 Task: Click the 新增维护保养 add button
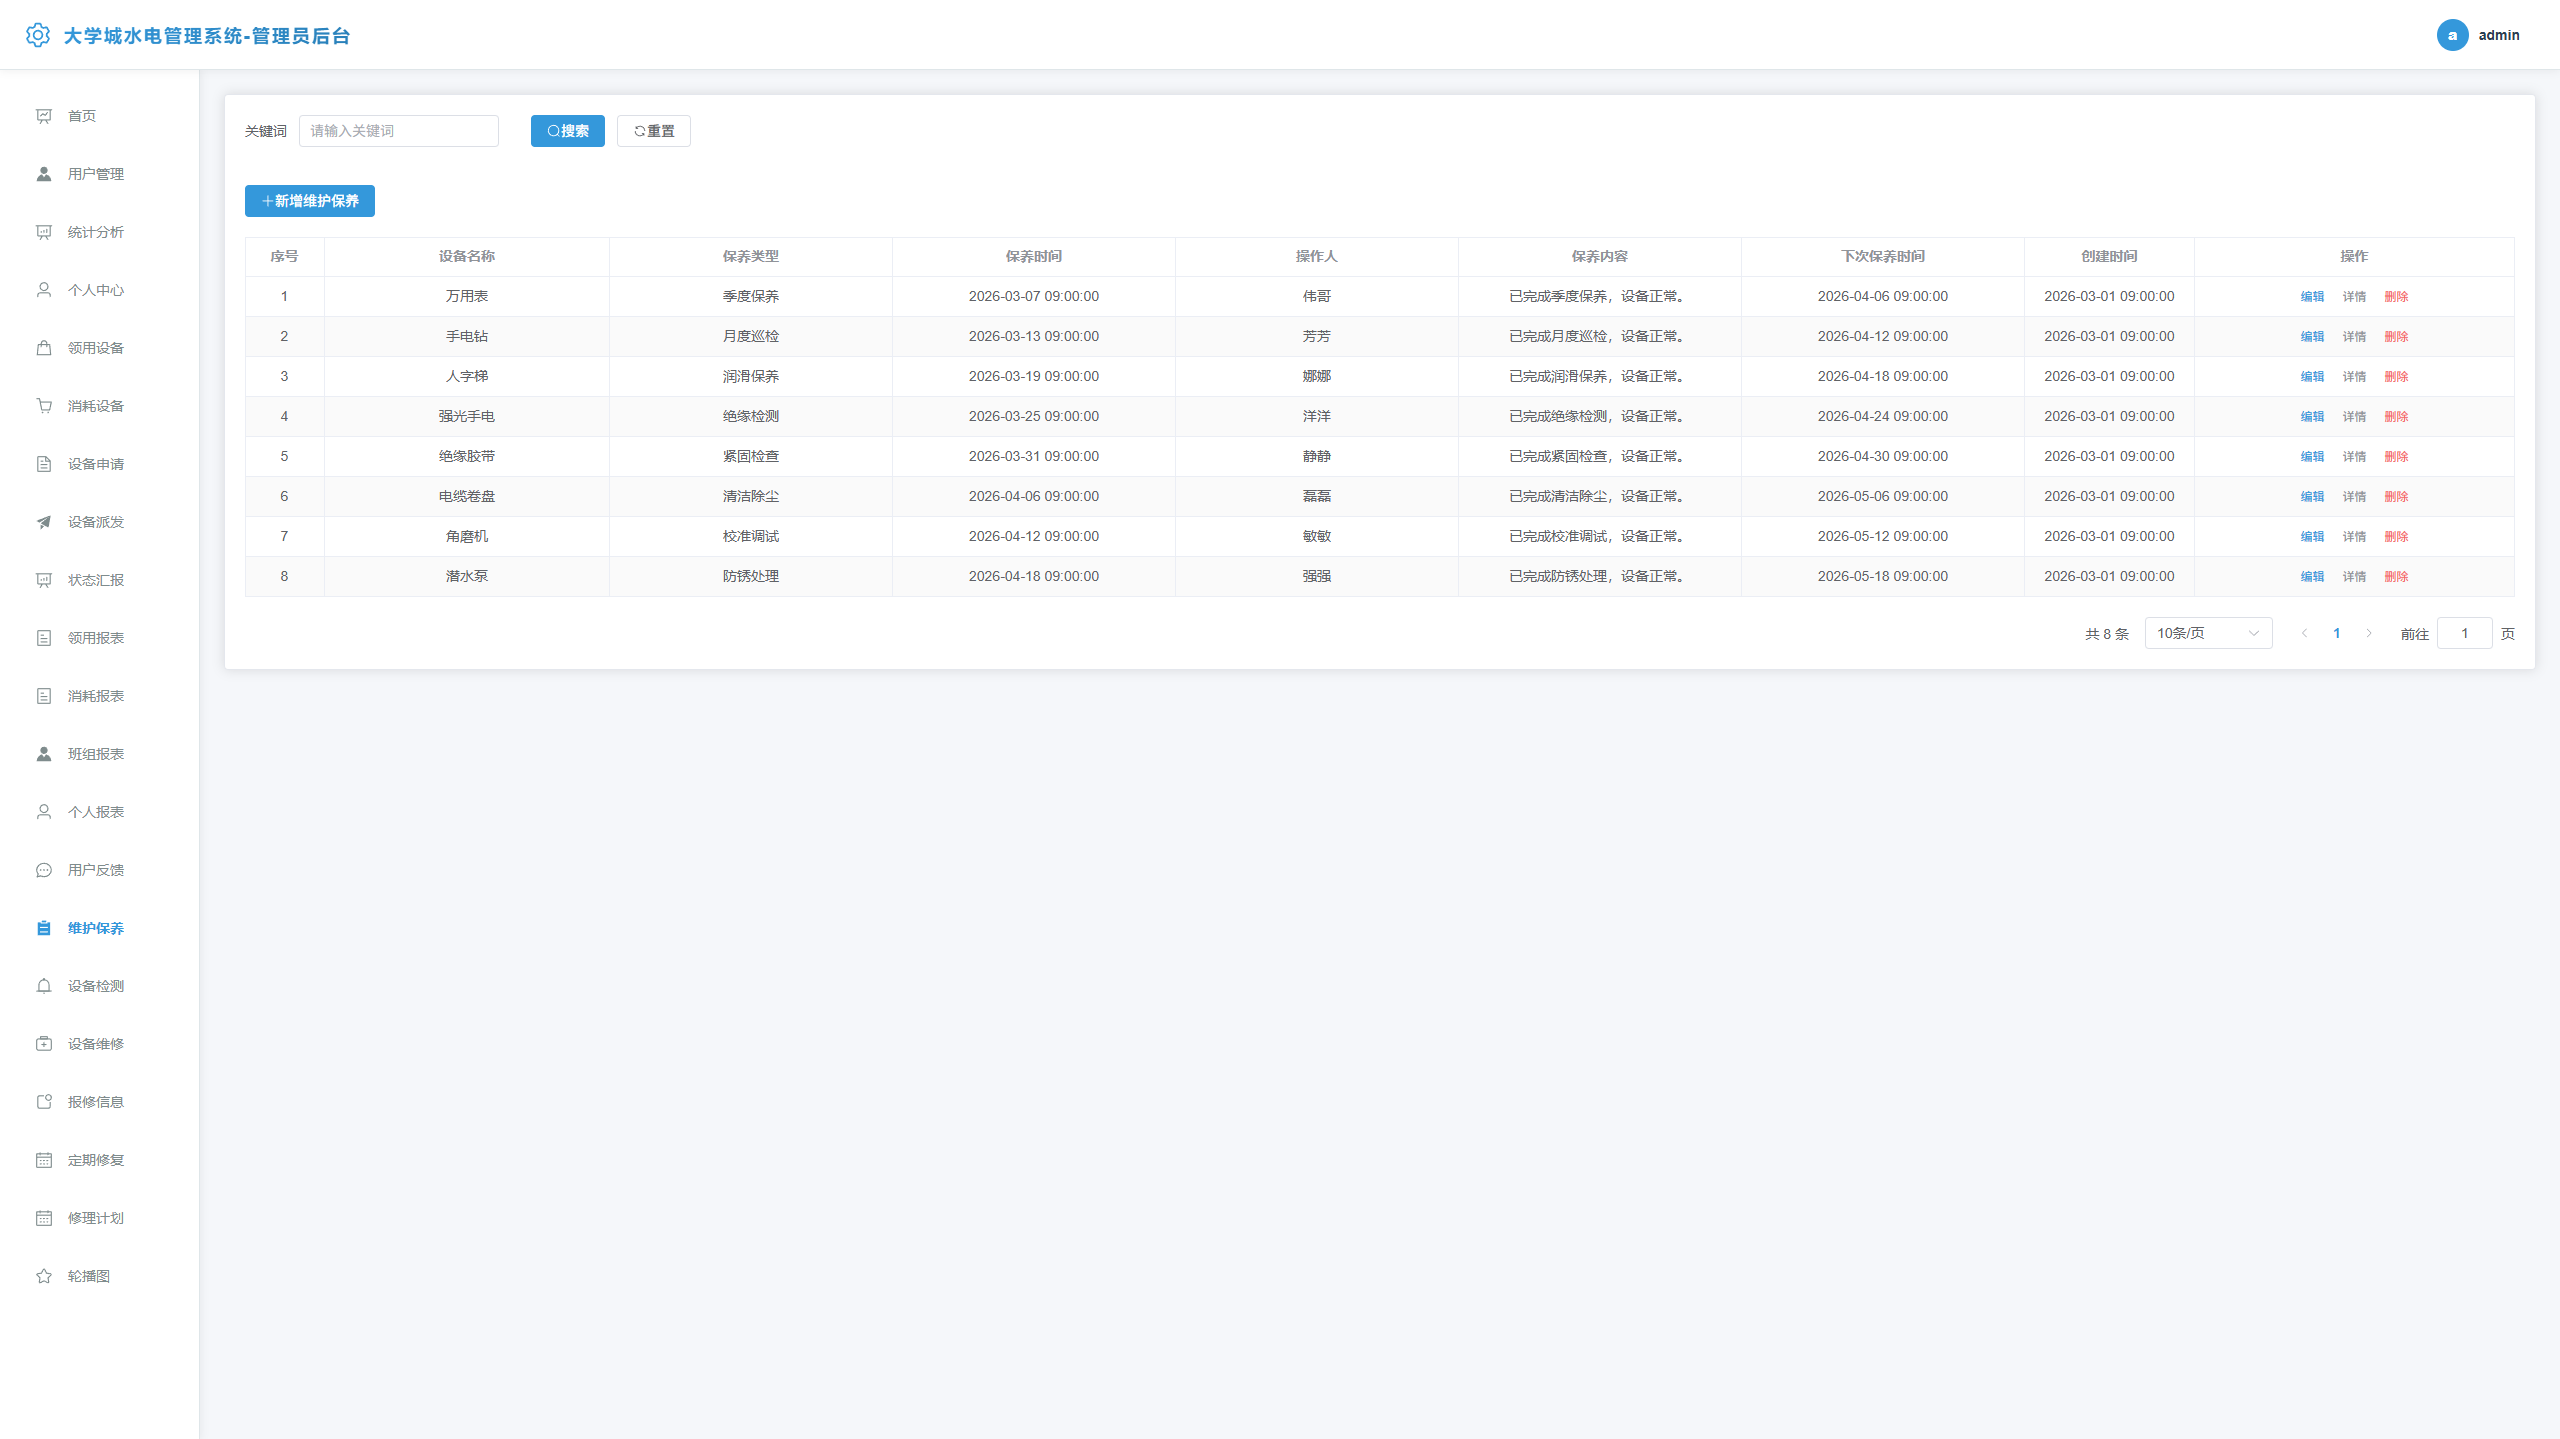310,201
